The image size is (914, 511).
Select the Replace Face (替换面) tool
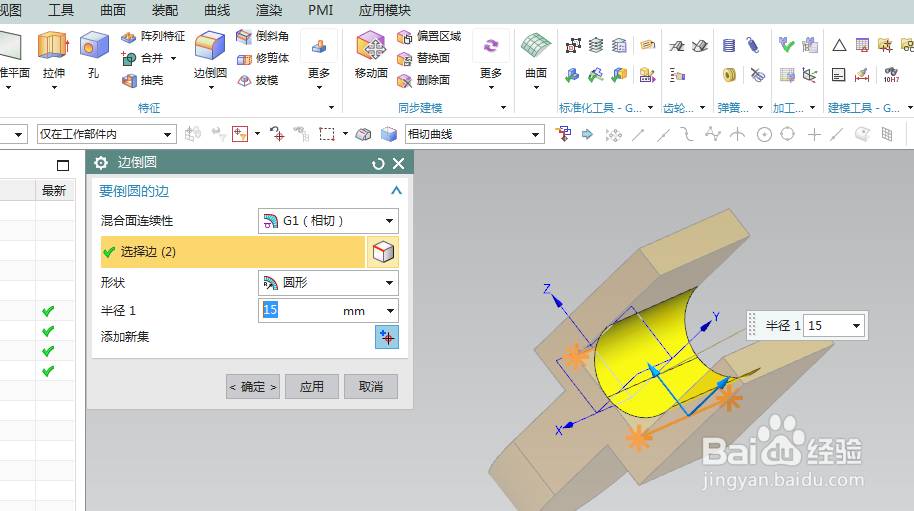click(423, 58)
